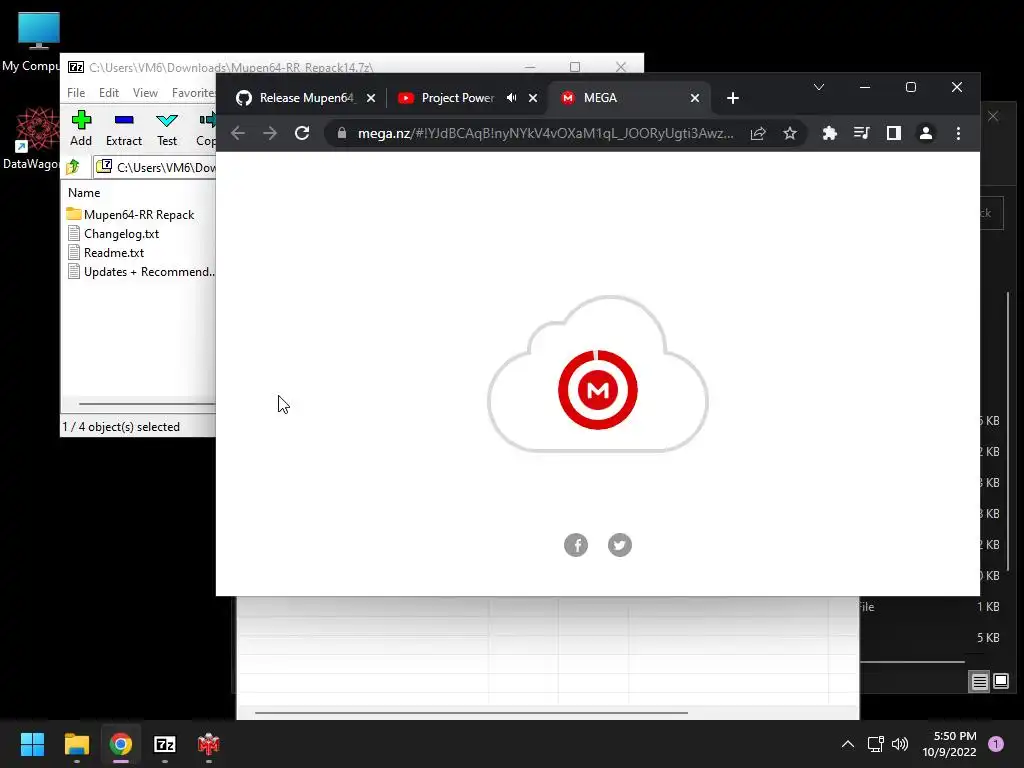
Task: Bookmark this MEGA page with star
Action: [x=790, y=133]
